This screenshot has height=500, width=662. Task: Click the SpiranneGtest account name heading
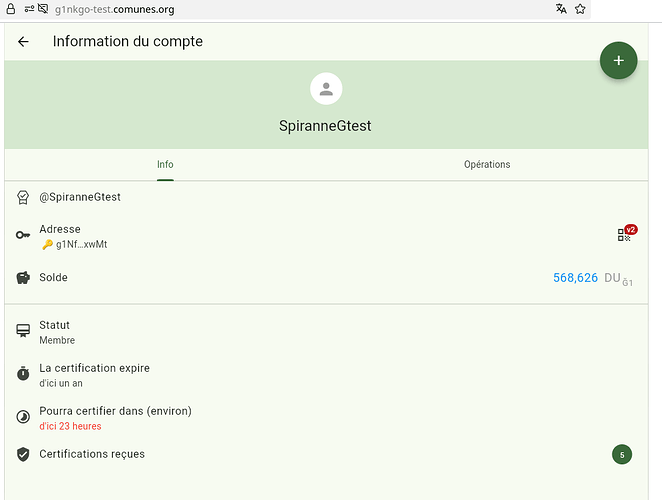click(325, 127)
